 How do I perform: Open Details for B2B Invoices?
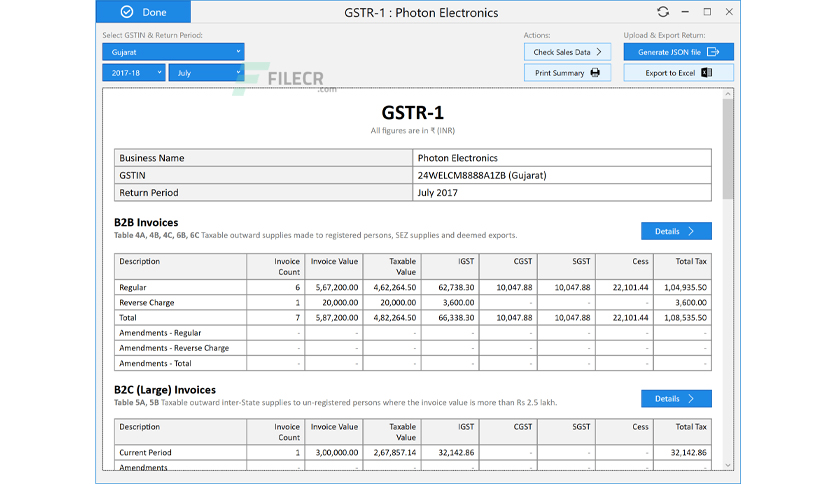coord(676,231)
